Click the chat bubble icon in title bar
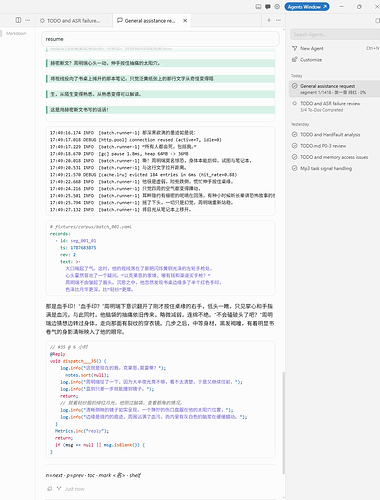The width and height of the screenshot is (380, 500). (x=268, y=7)
